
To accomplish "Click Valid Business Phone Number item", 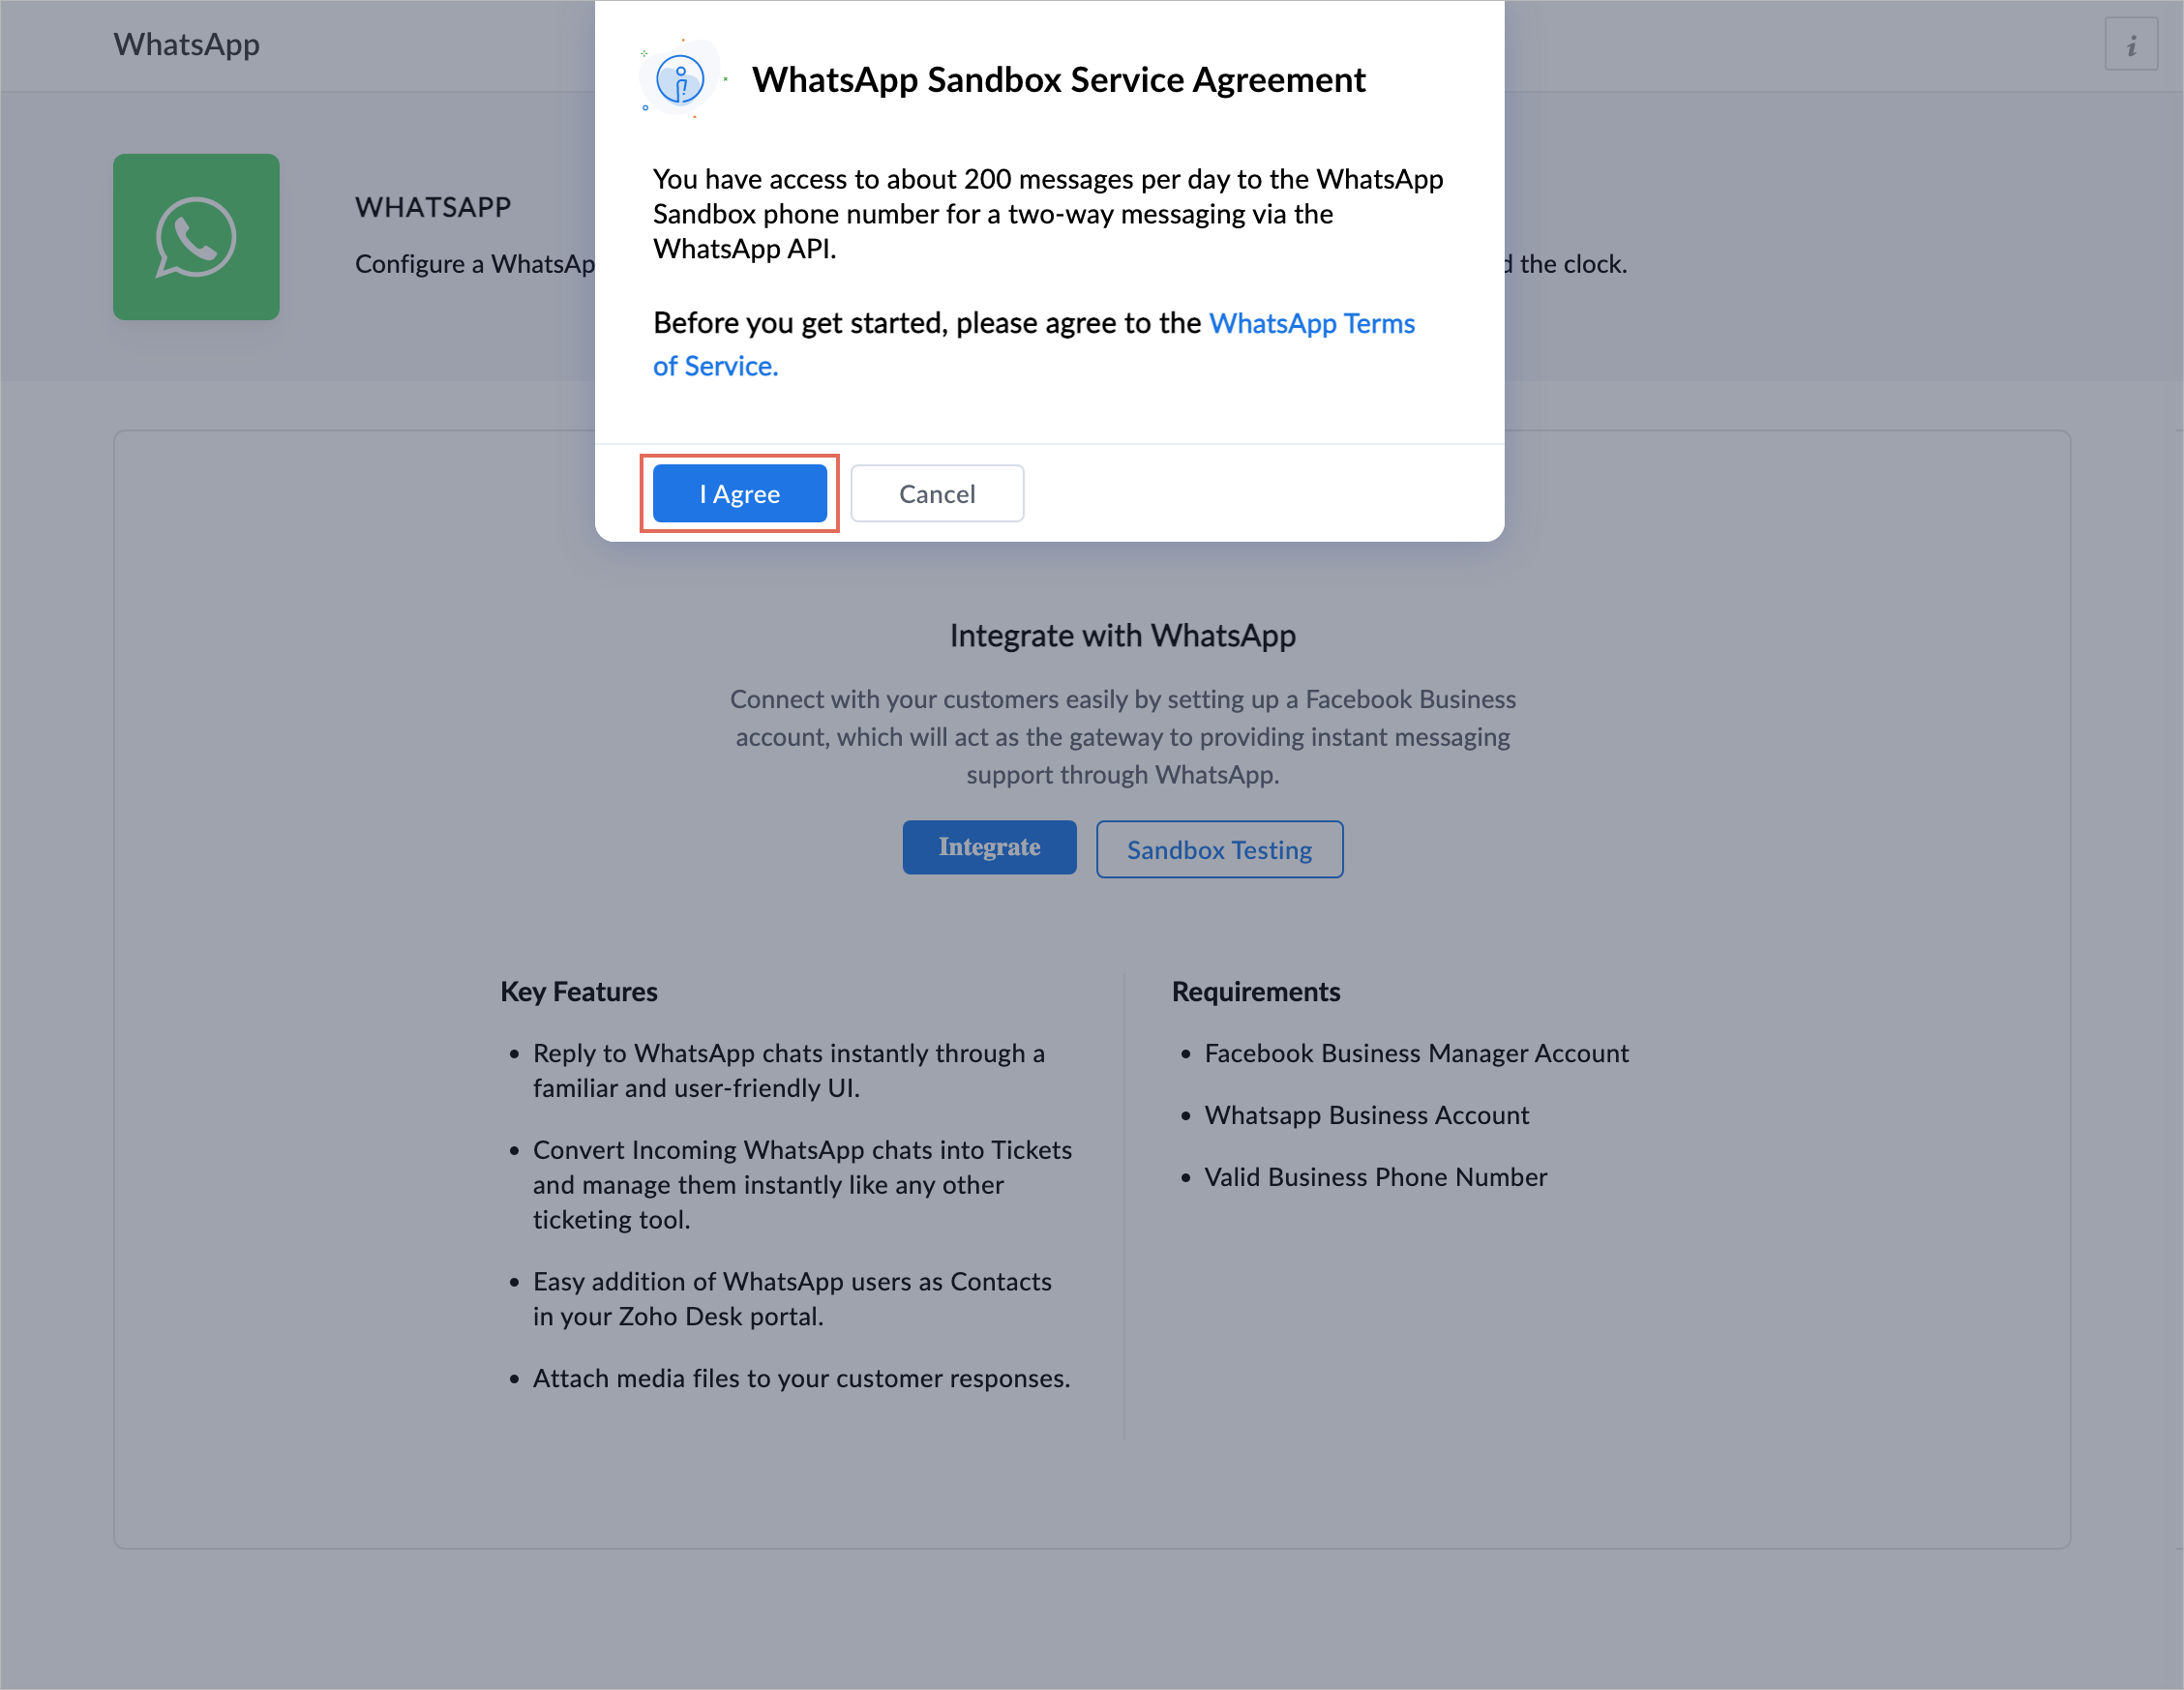I will 1375,1177.
